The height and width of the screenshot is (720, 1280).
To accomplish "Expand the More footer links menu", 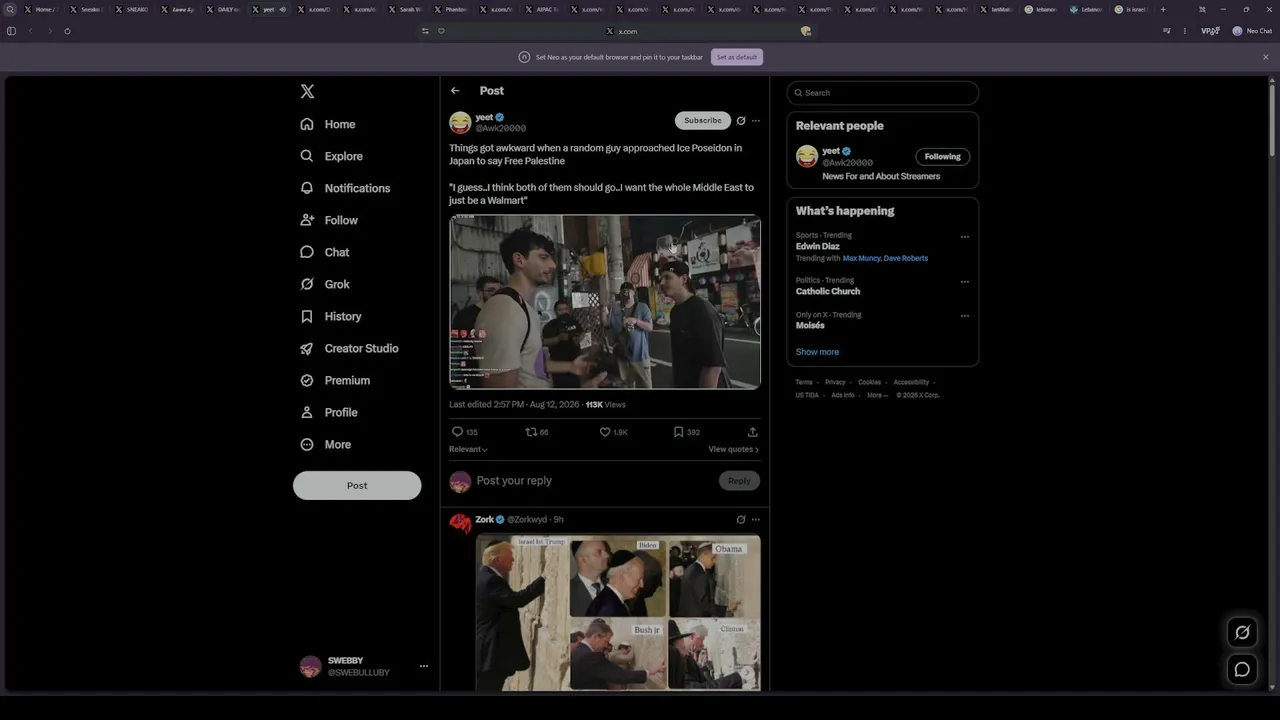I will pos(877,395).
